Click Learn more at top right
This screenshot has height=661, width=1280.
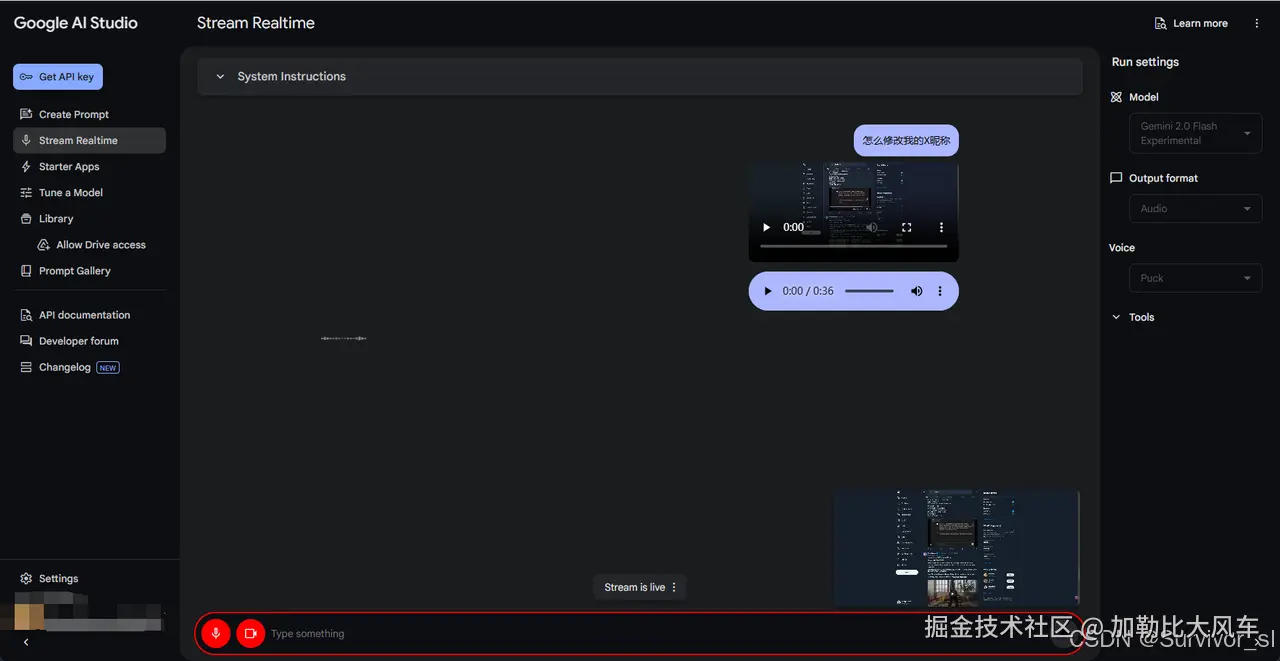tap(1191, 23)
